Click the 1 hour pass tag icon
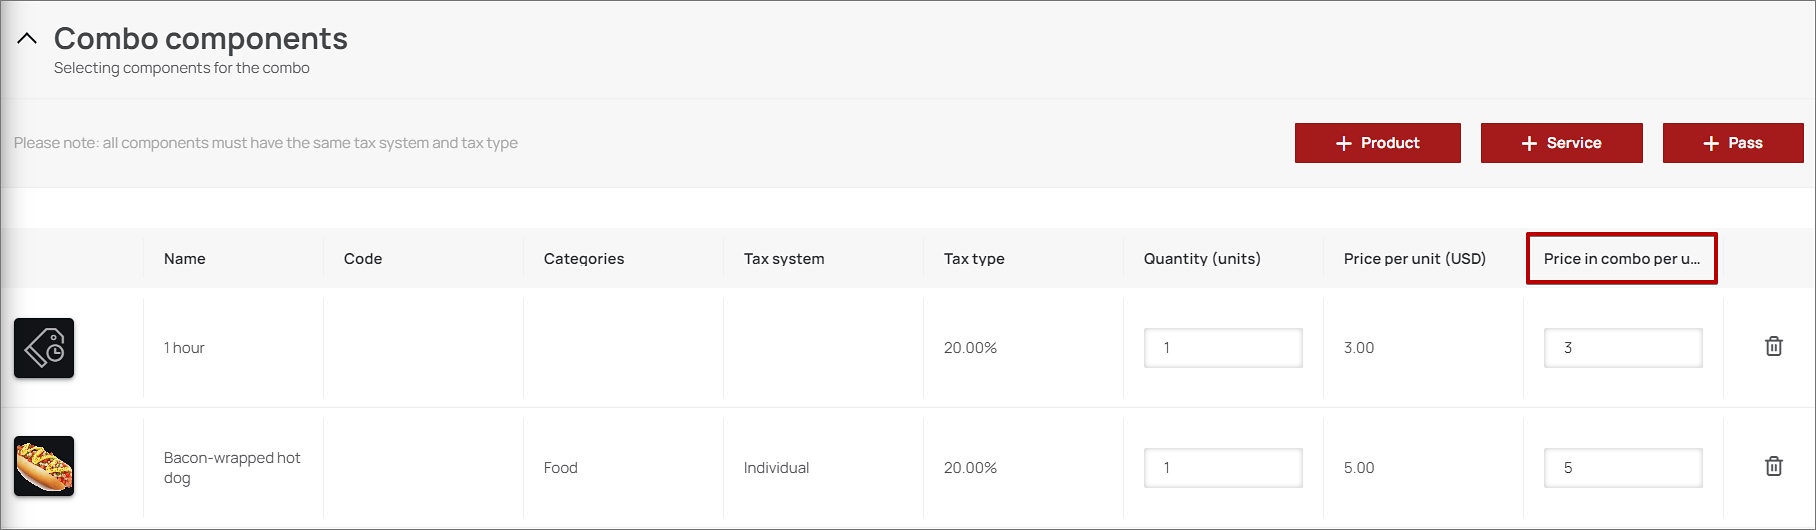The height and width of the screenshot is (530, 1816). [44, 348]
